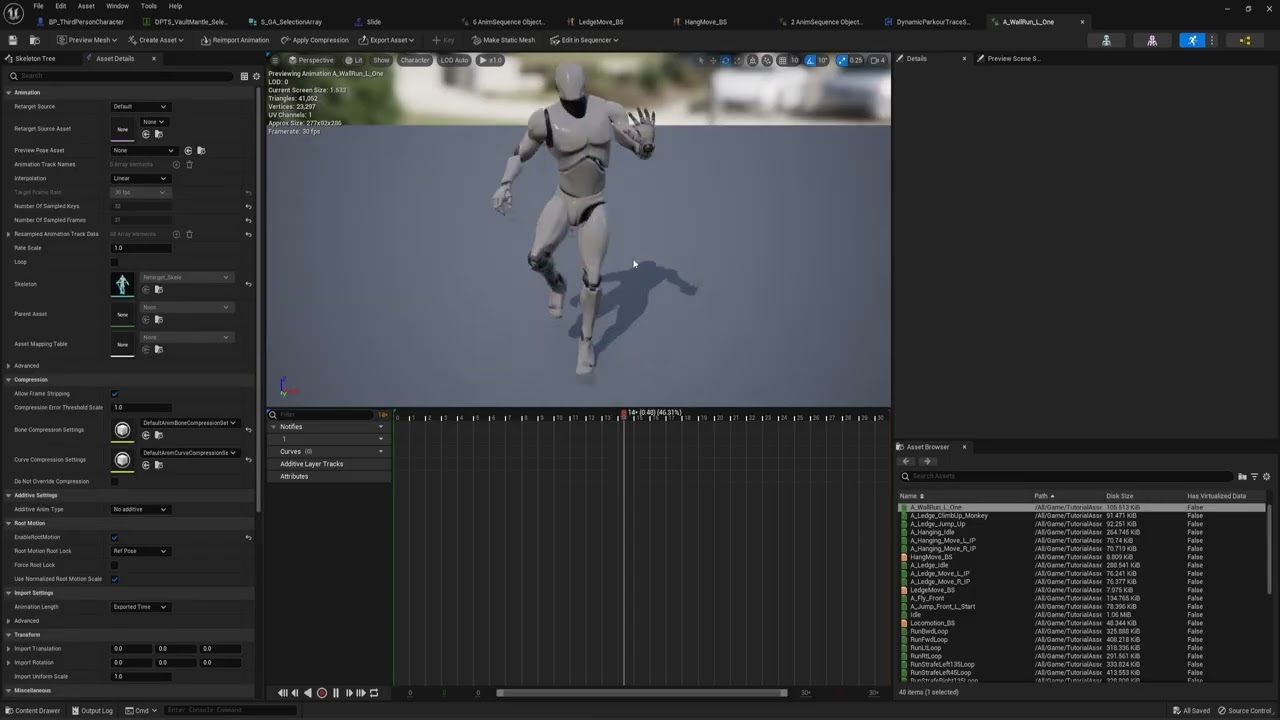Toggle the viewport grid snapping icon
Image resolution: width=1280 pixels, height=720 pixels.
pos(781,60)
